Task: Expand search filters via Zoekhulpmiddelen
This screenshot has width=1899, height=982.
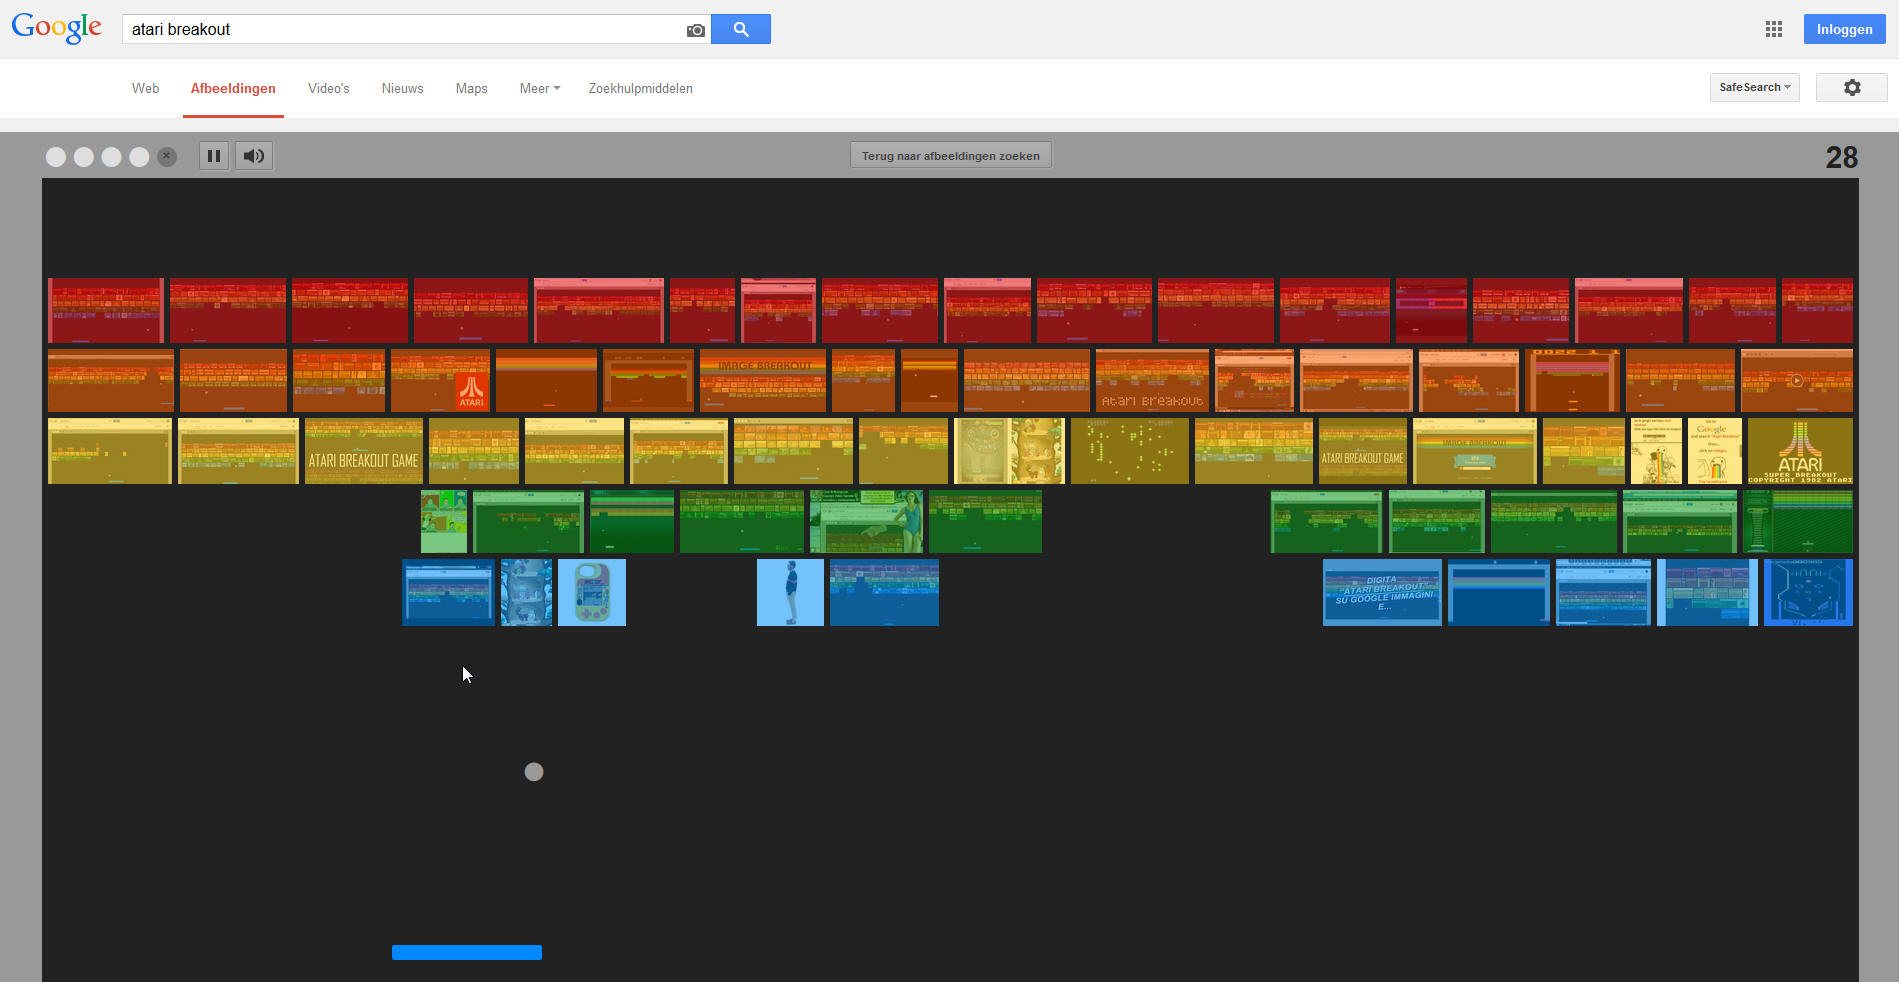Action: tap(640, 88)
